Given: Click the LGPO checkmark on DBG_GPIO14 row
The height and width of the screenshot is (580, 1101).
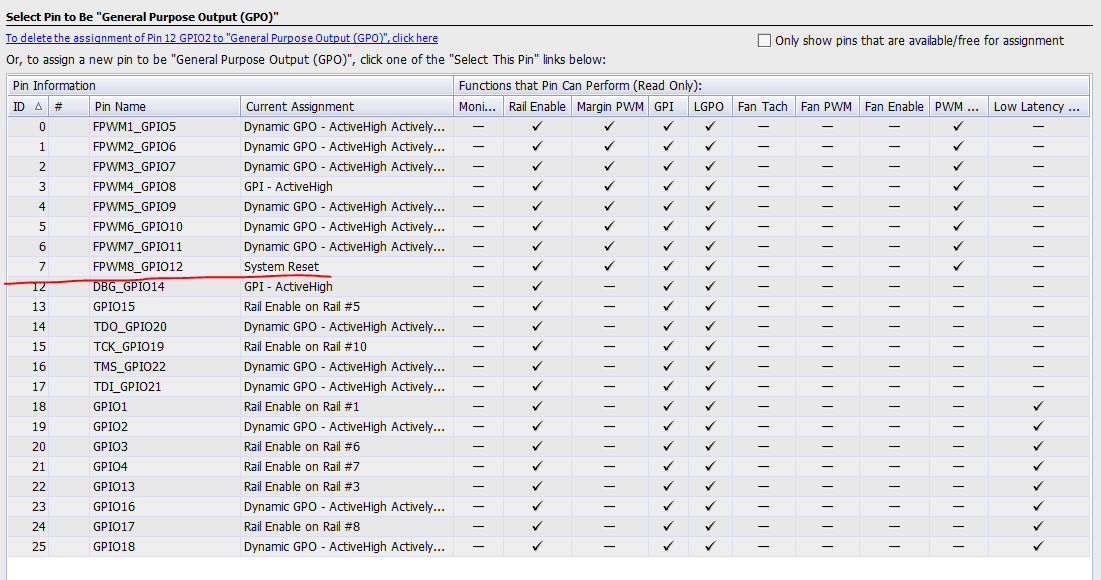Looking at the screenshot, I should (710, 286).
